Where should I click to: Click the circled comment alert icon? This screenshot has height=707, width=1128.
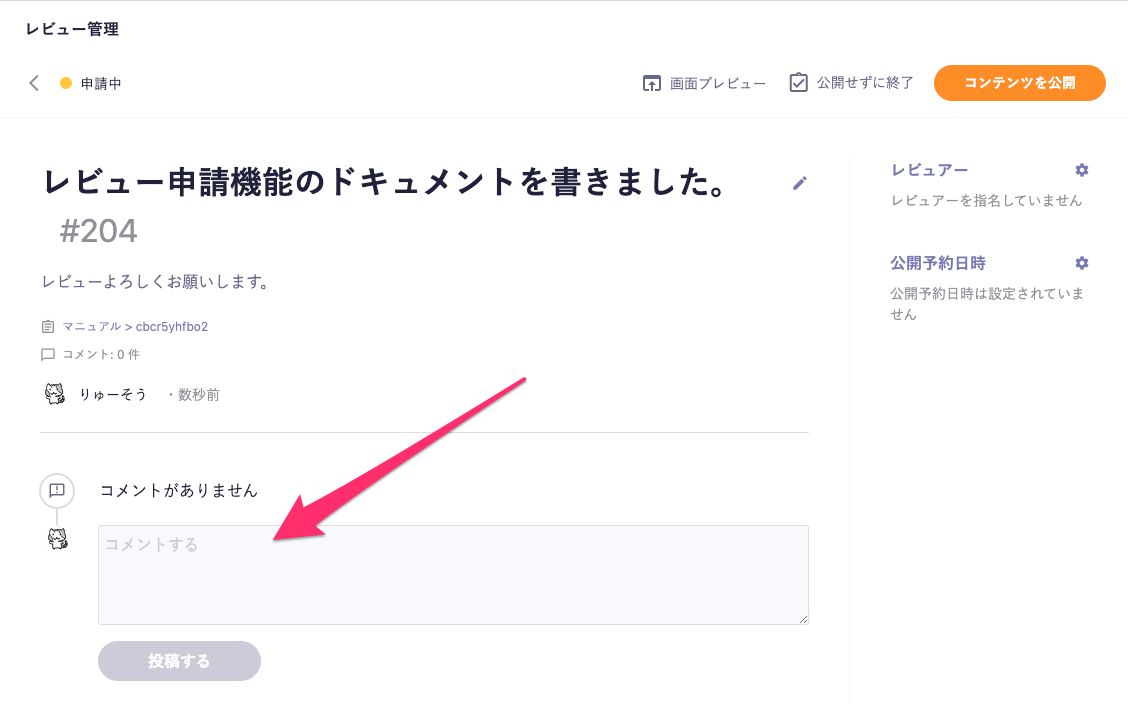coord(57,491)
